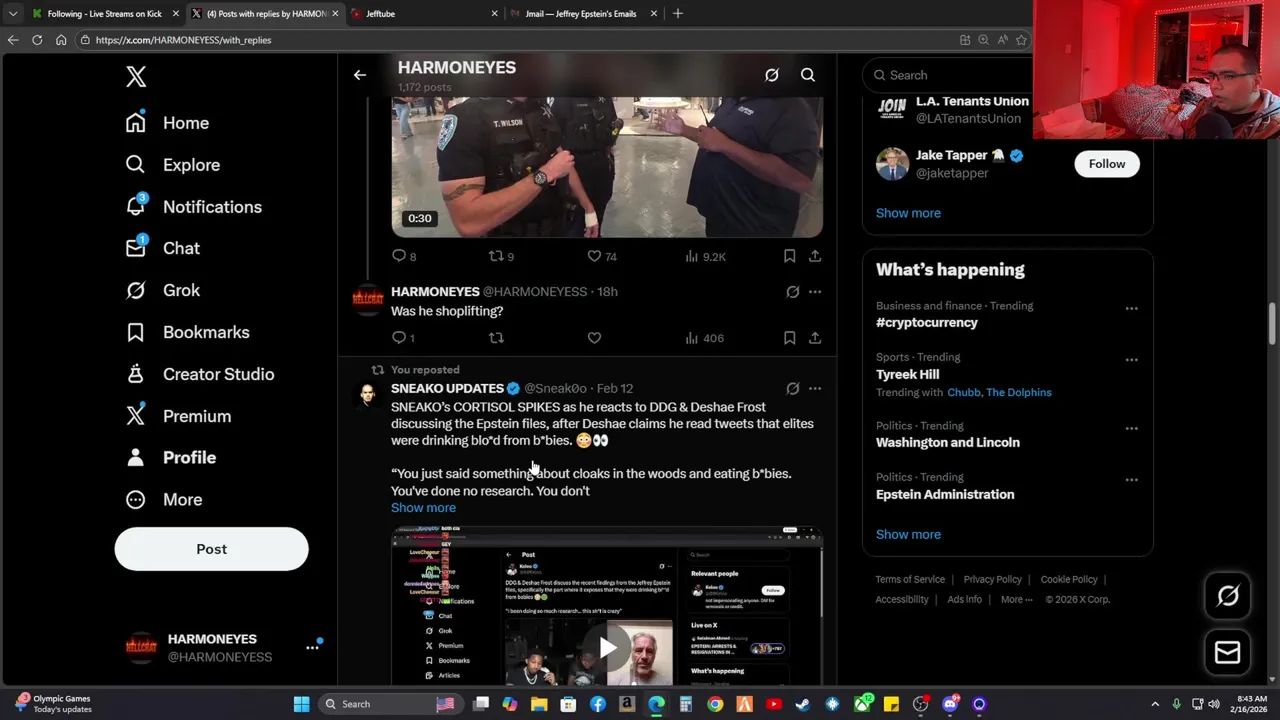Follow Jake Tapper

click(x=1107, y=164)
